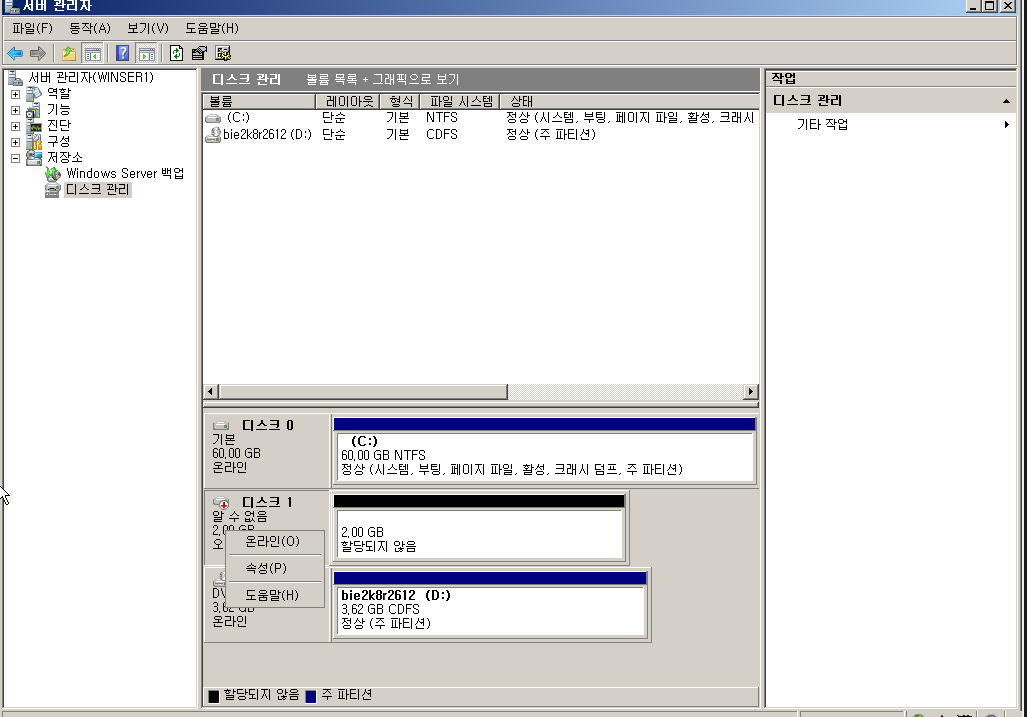Click the Forward arrow toolbar icon
This screenshot has width=1027, height=717.
tap(38, 53)
